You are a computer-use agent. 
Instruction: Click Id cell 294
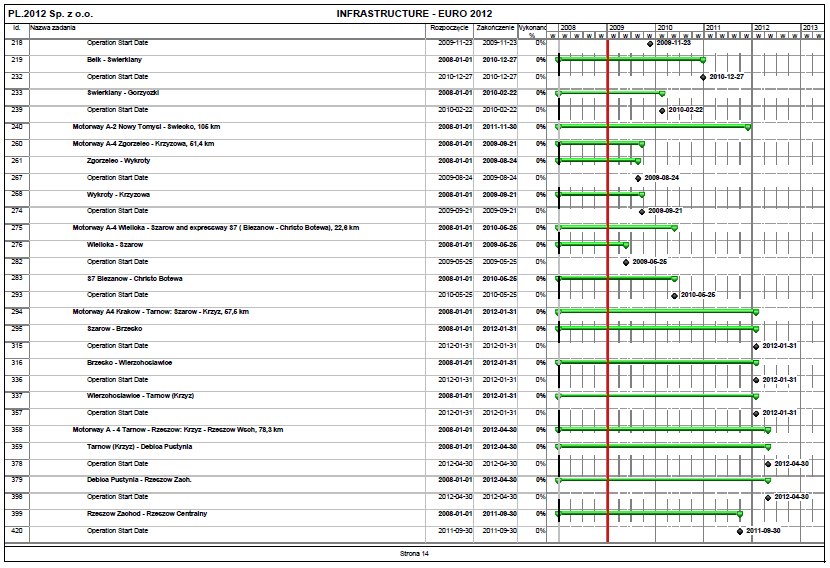17,311
